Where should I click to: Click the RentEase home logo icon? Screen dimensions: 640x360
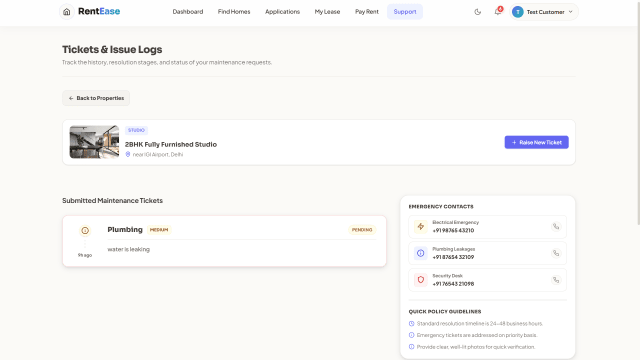click(x=67, y=12)
